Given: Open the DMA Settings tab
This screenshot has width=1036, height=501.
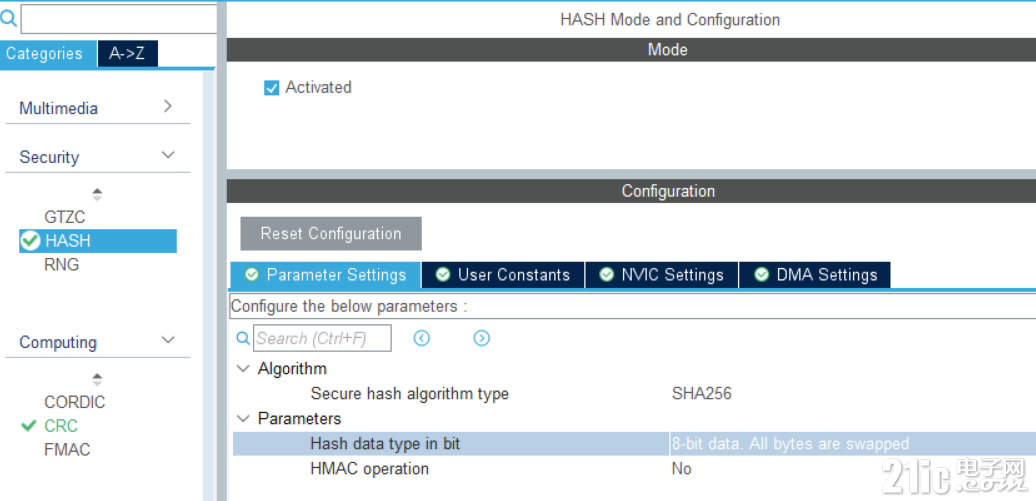Looking at the screenshot, I should [815, 275].
